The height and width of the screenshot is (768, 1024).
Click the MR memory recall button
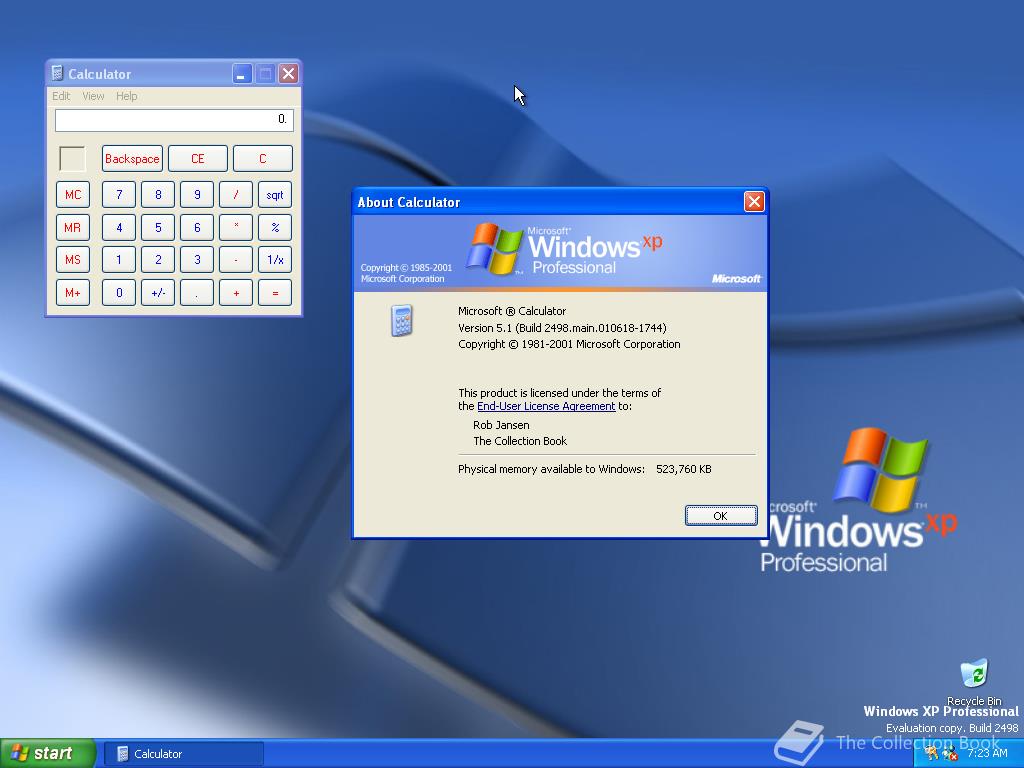tap(72, 227)
